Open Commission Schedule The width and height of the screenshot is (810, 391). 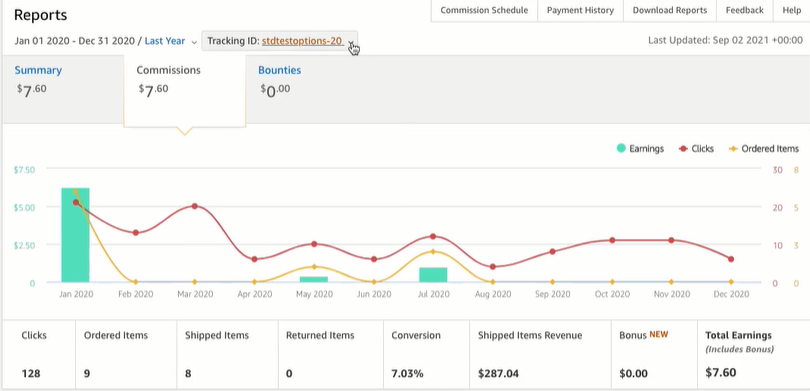pos(484,10)
